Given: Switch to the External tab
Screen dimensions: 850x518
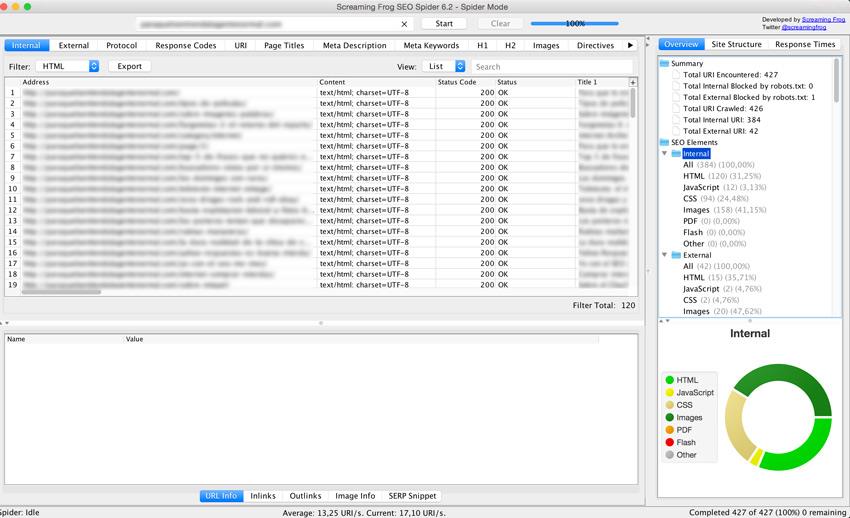Looking at the screenshot, I should tap(74, 46).
